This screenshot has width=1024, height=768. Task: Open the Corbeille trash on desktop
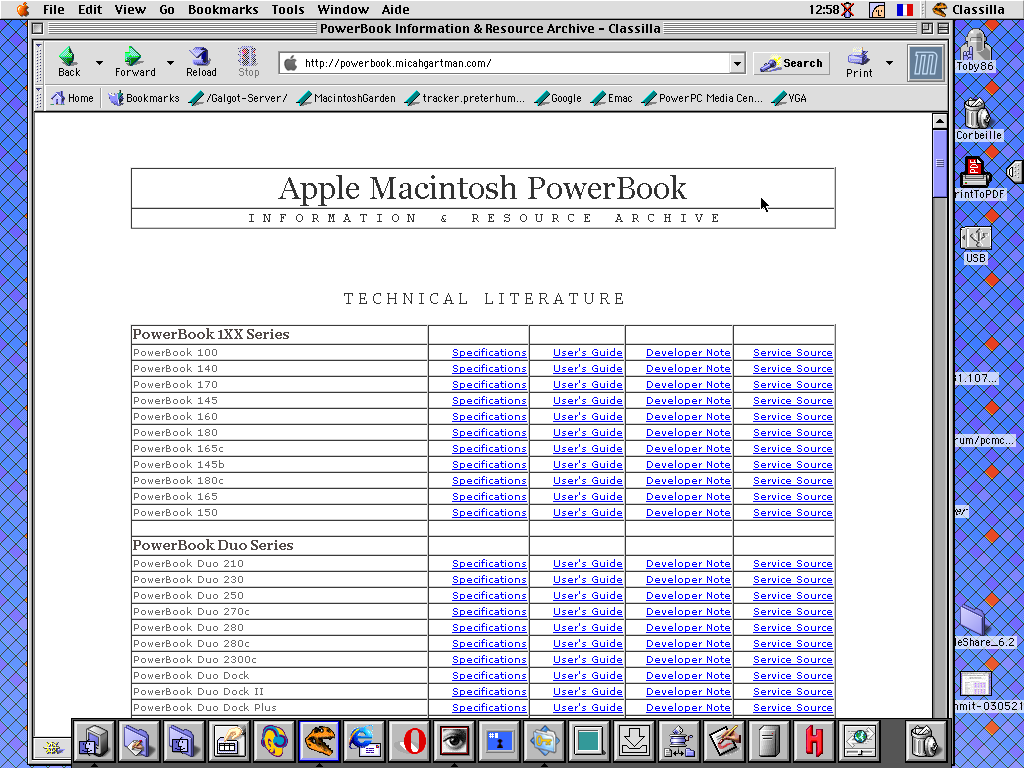(x=978, y=119)
